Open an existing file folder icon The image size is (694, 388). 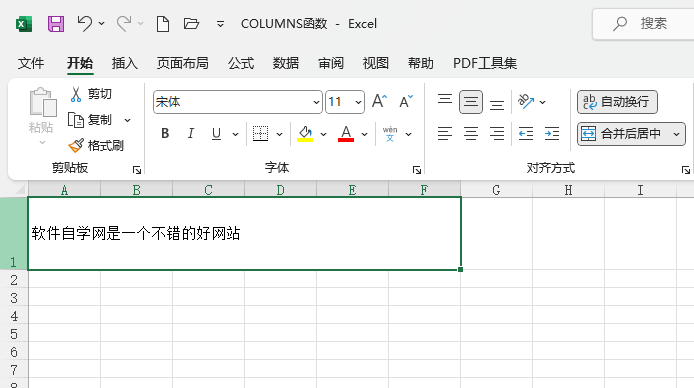(x=191, y=23)
